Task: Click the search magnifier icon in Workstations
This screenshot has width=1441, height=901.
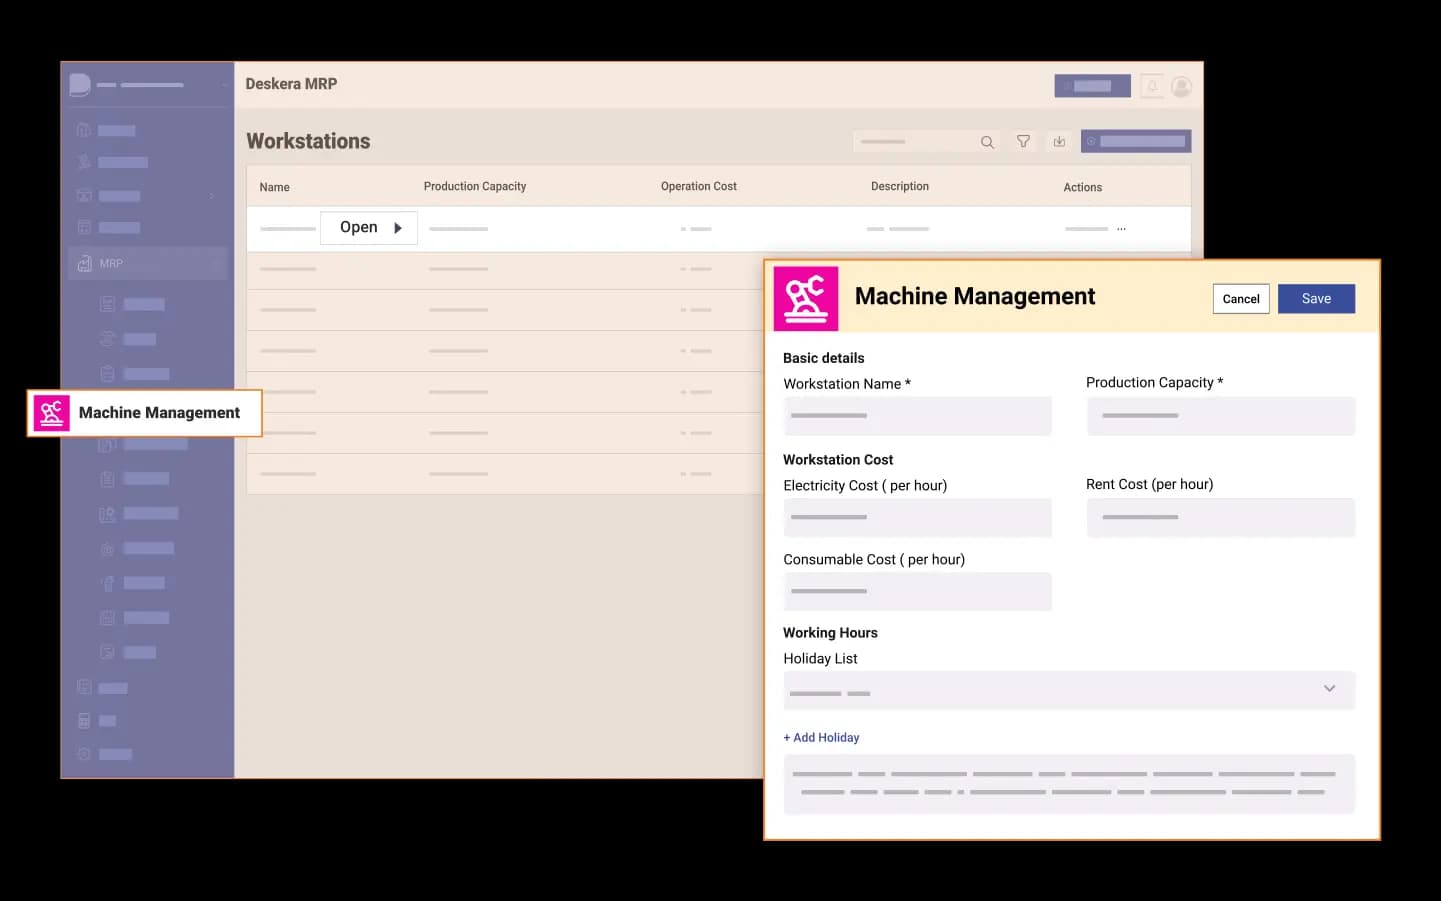Action: (987, 142)
